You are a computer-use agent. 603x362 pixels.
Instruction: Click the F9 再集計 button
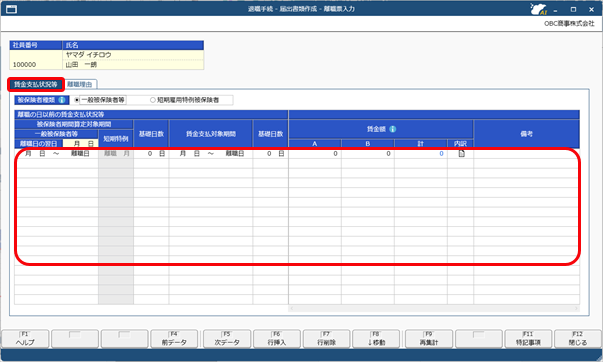[429, 339]
